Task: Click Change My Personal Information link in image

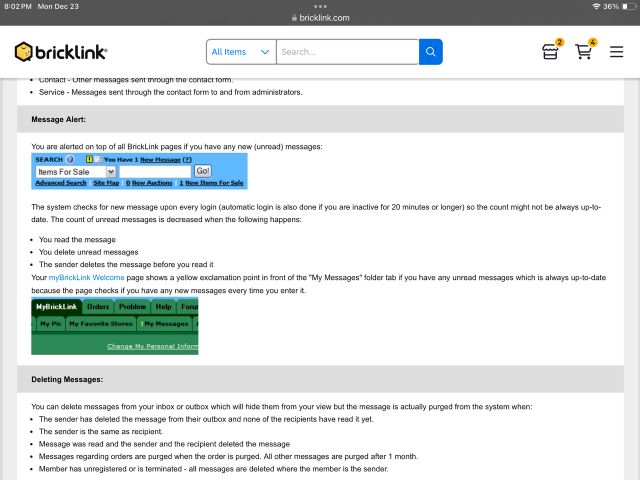Action: click(152, 346)
